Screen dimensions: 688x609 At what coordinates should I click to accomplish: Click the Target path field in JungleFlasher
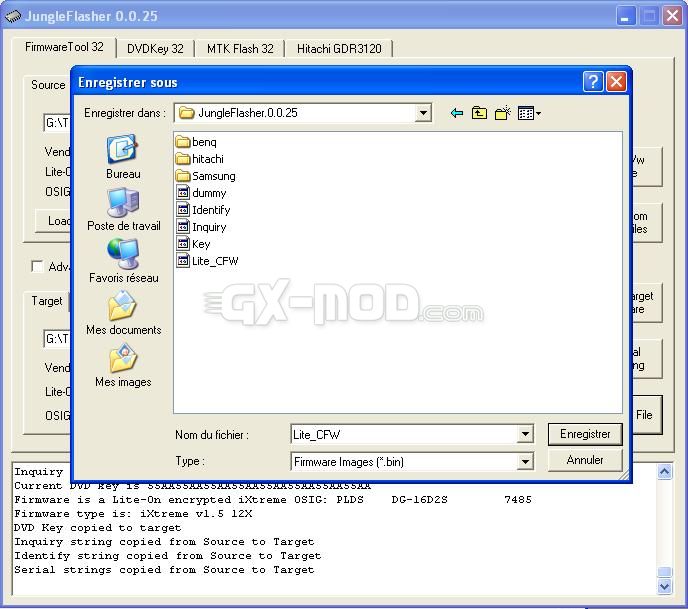tap(57, 339)
